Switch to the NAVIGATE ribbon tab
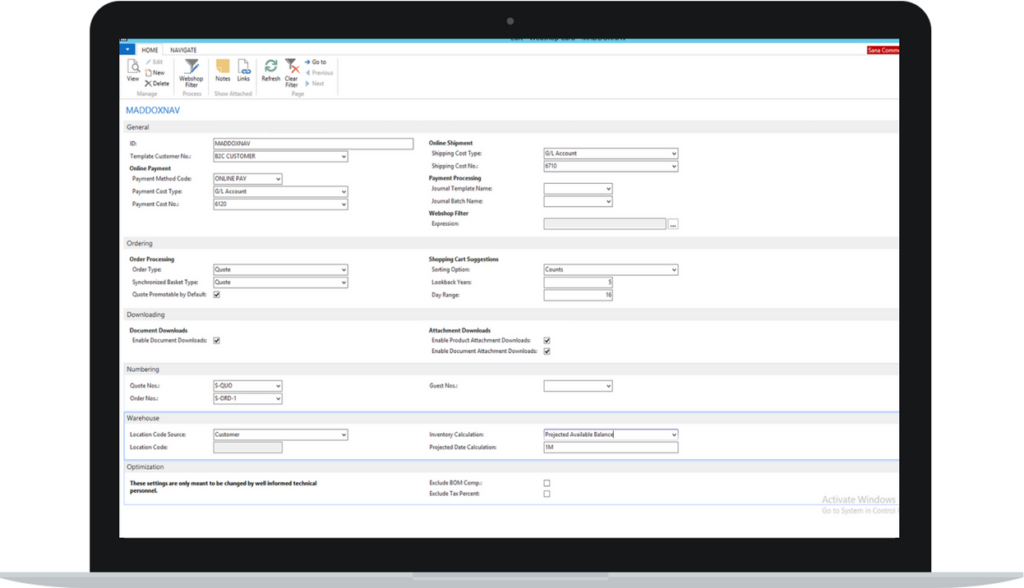1024x588 pixels. [x=183, y=50]
